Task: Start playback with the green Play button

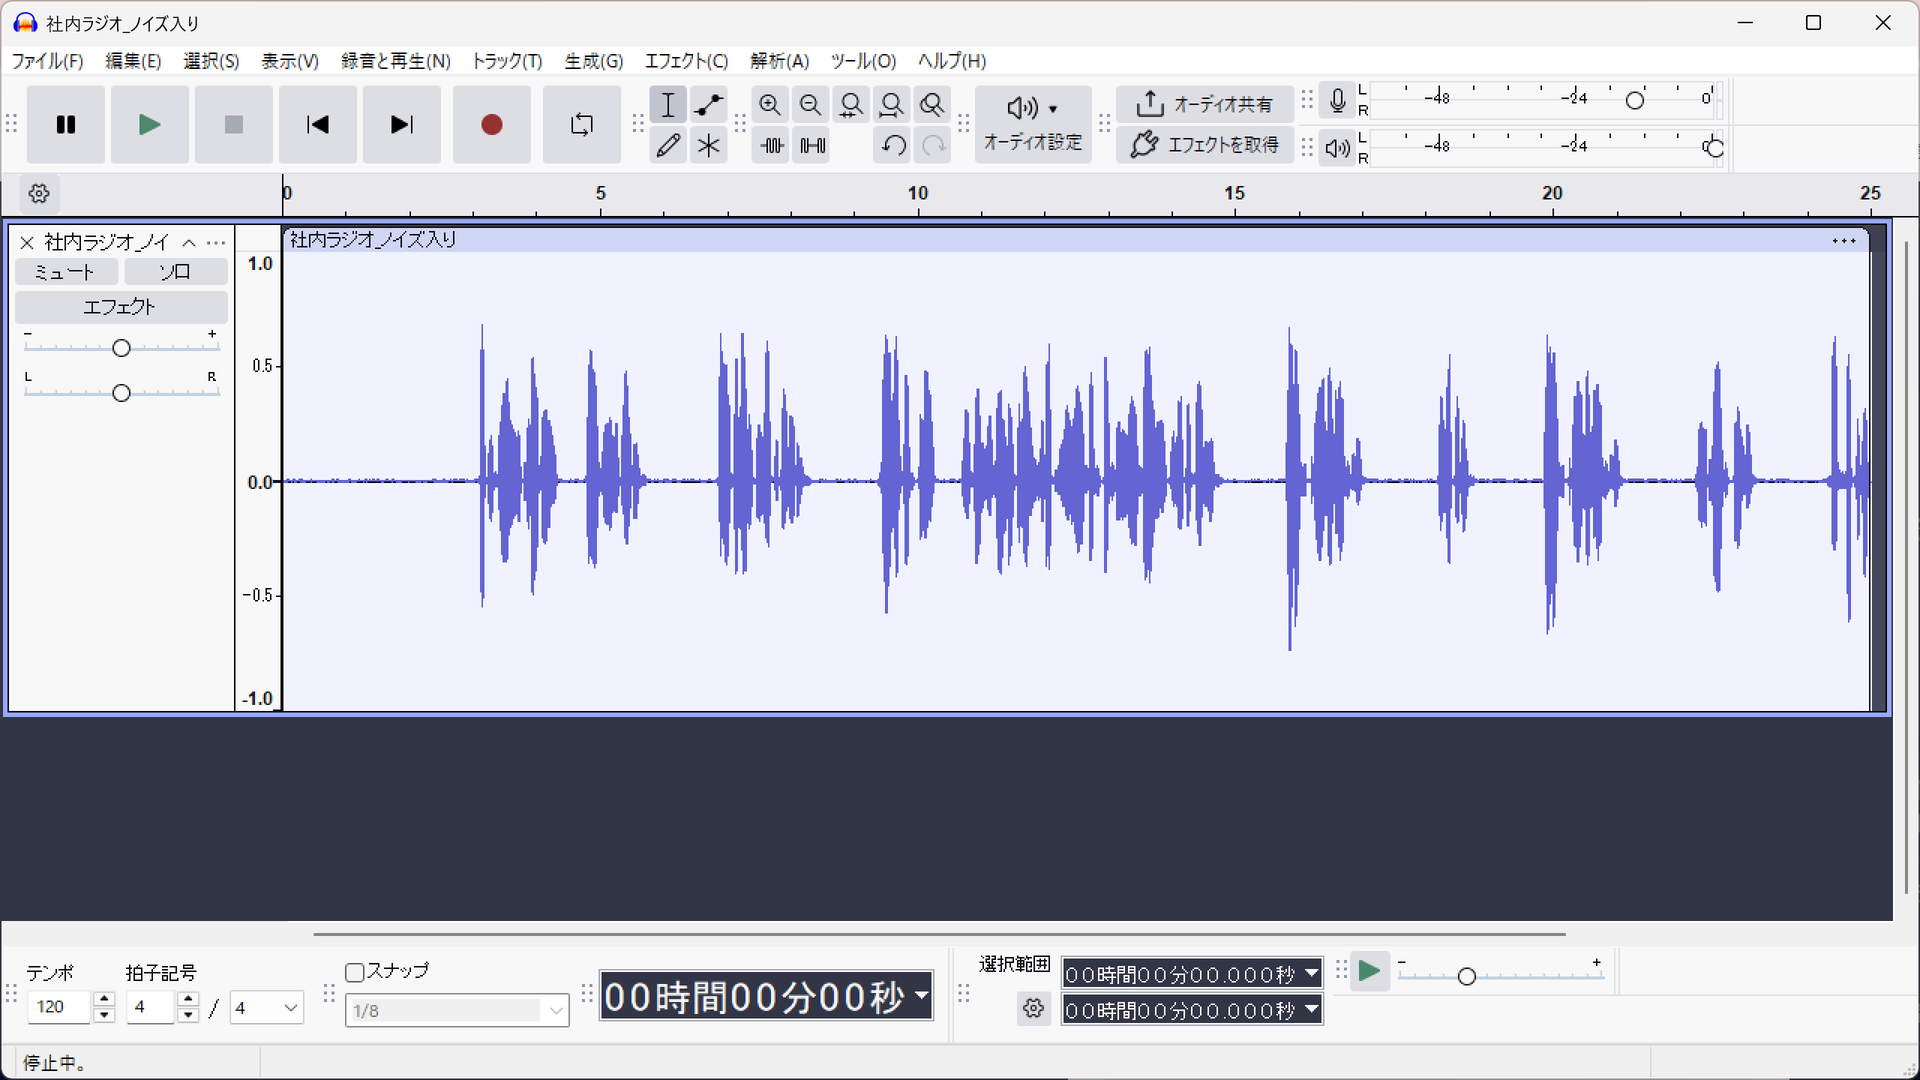Action: [150, 125]
